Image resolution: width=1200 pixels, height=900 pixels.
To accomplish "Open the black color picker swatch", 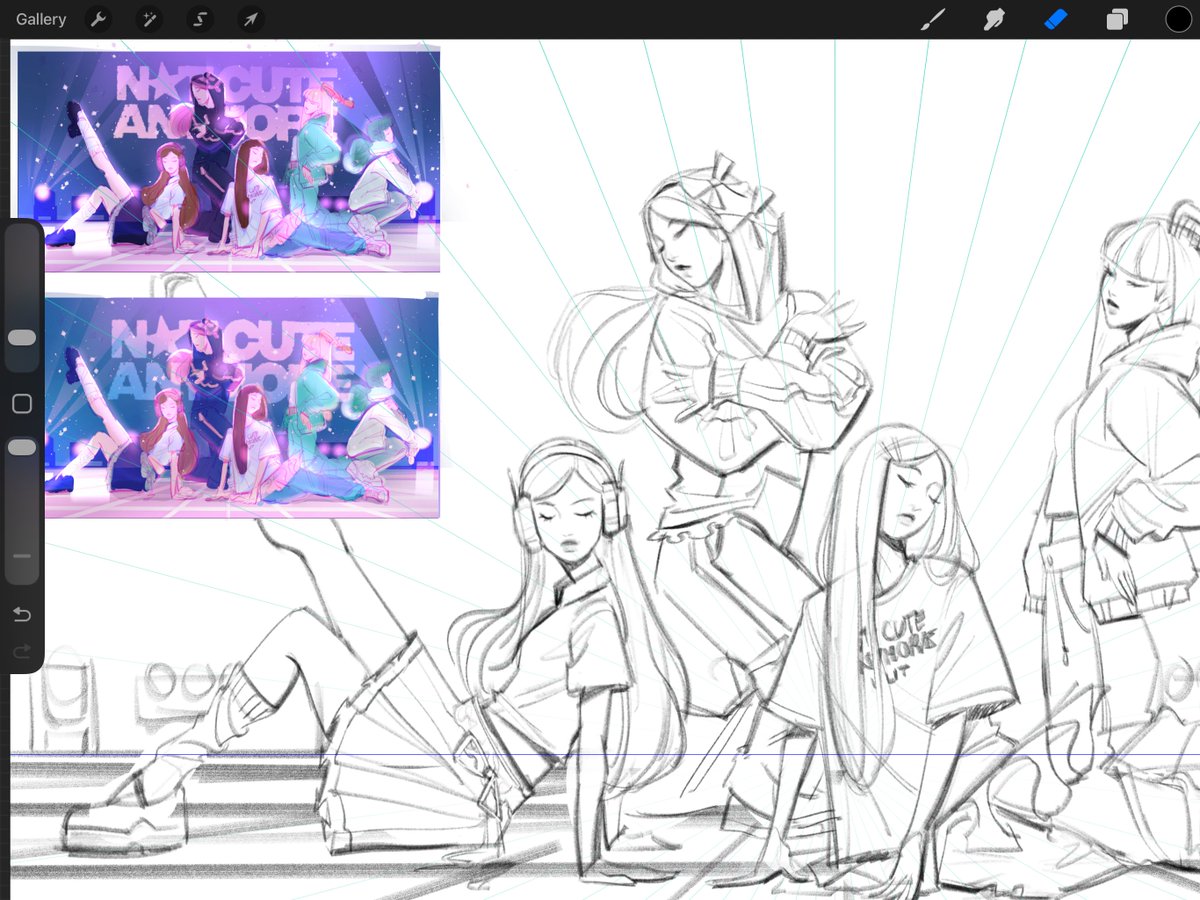I will (1178, 19).
